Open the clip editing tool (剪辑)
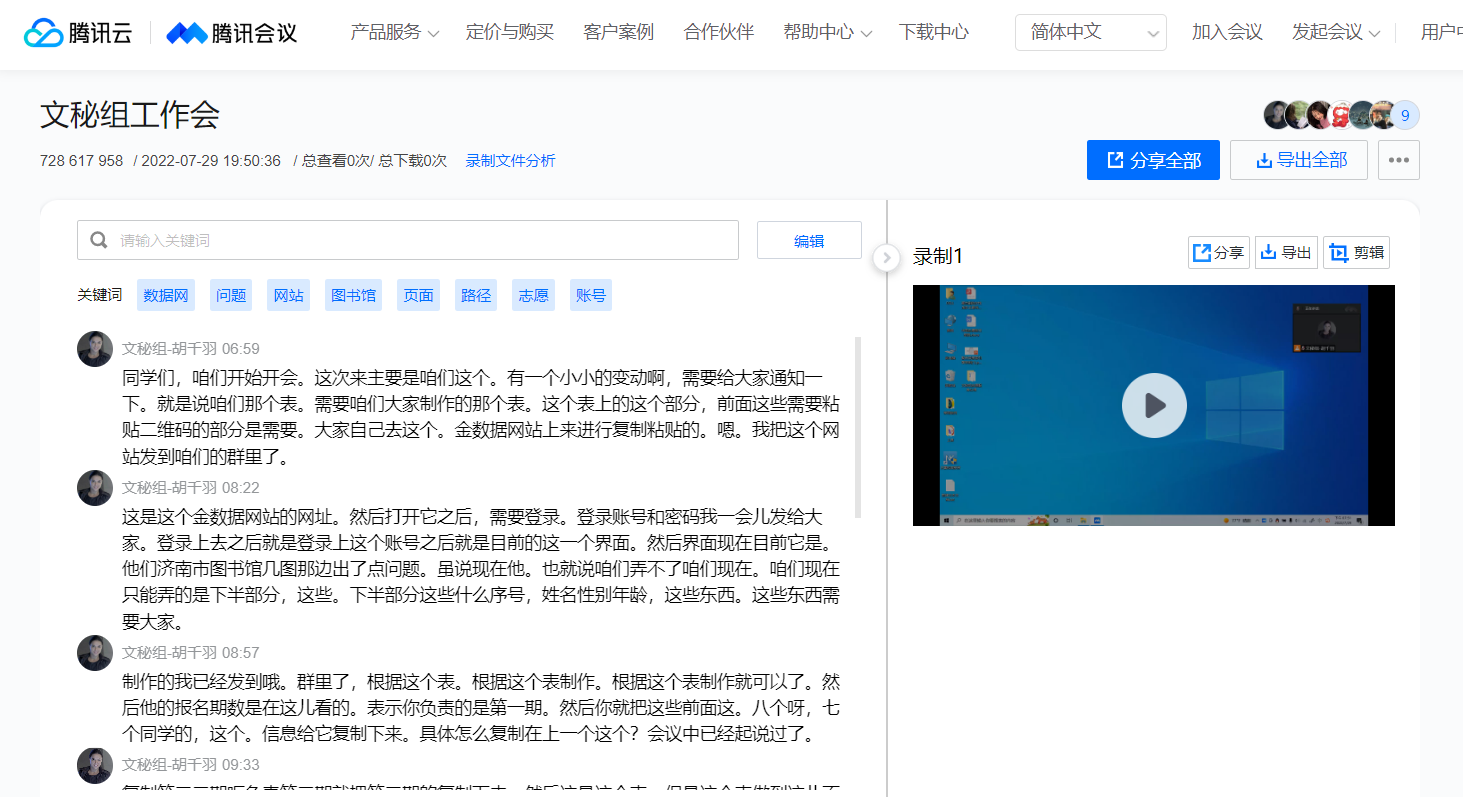Image resolution: width=1463 pixels, height=797 pixels. [x=1356, y=253]
